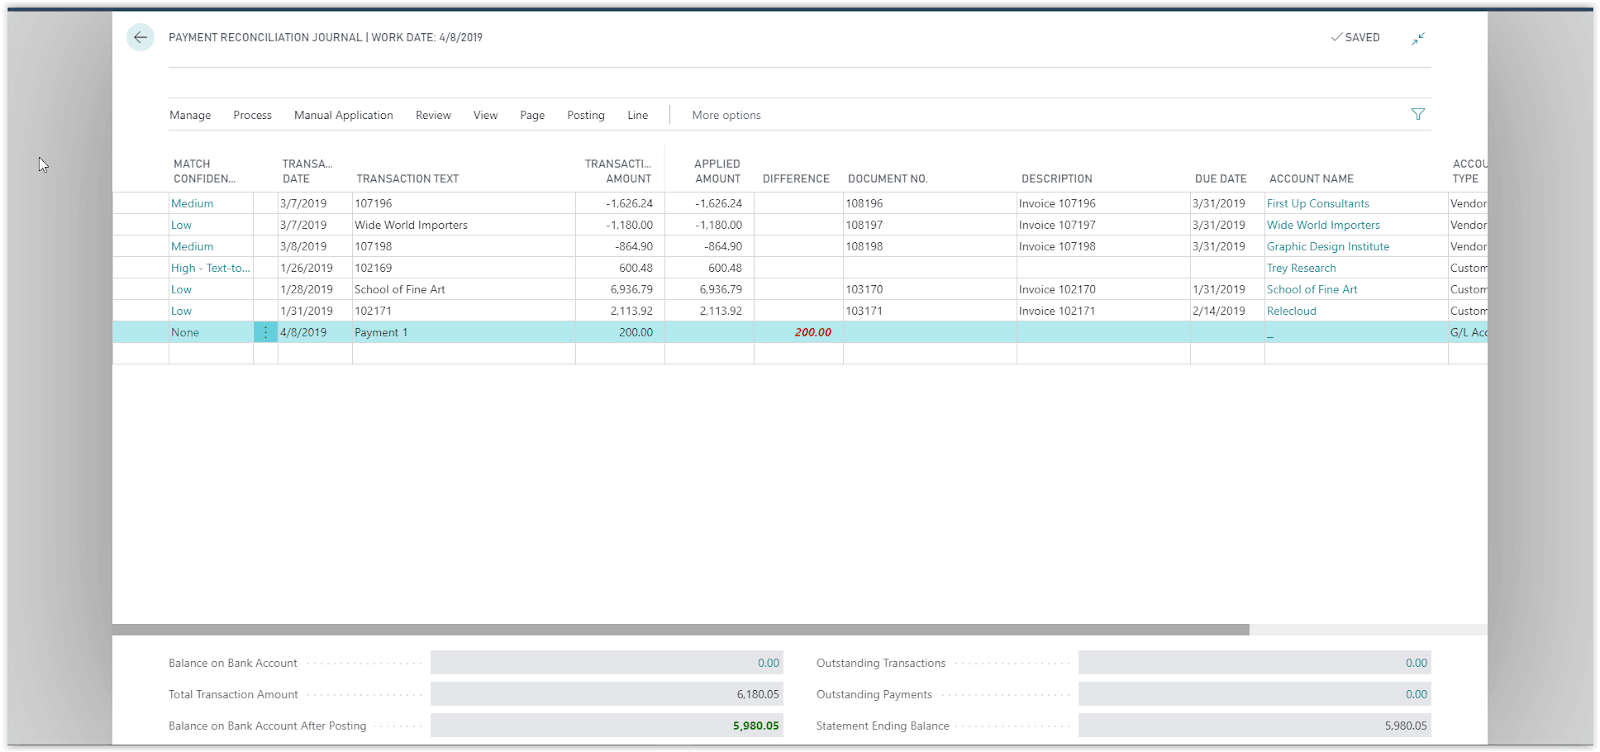
Task: Sort by Transaction Date column header
Action: click(x=307, y=171)
